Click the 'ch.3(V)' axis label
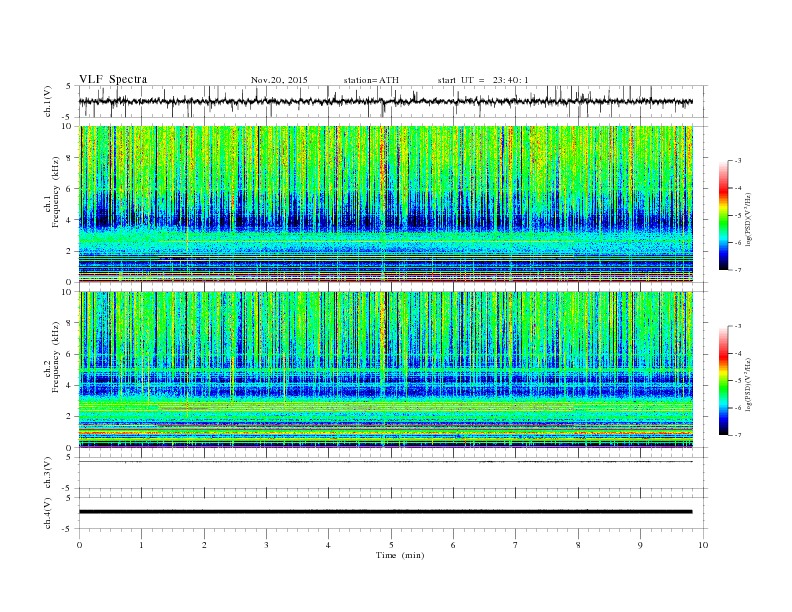Screen dimensions: 792x612 click(x=48, y=473)
